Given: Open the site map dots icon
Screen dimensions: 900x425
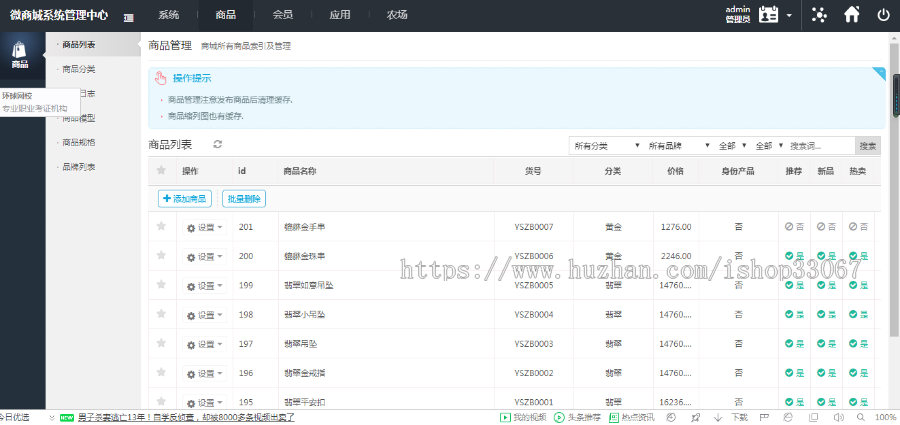Looking at the screenshot, I should (819, 15).
